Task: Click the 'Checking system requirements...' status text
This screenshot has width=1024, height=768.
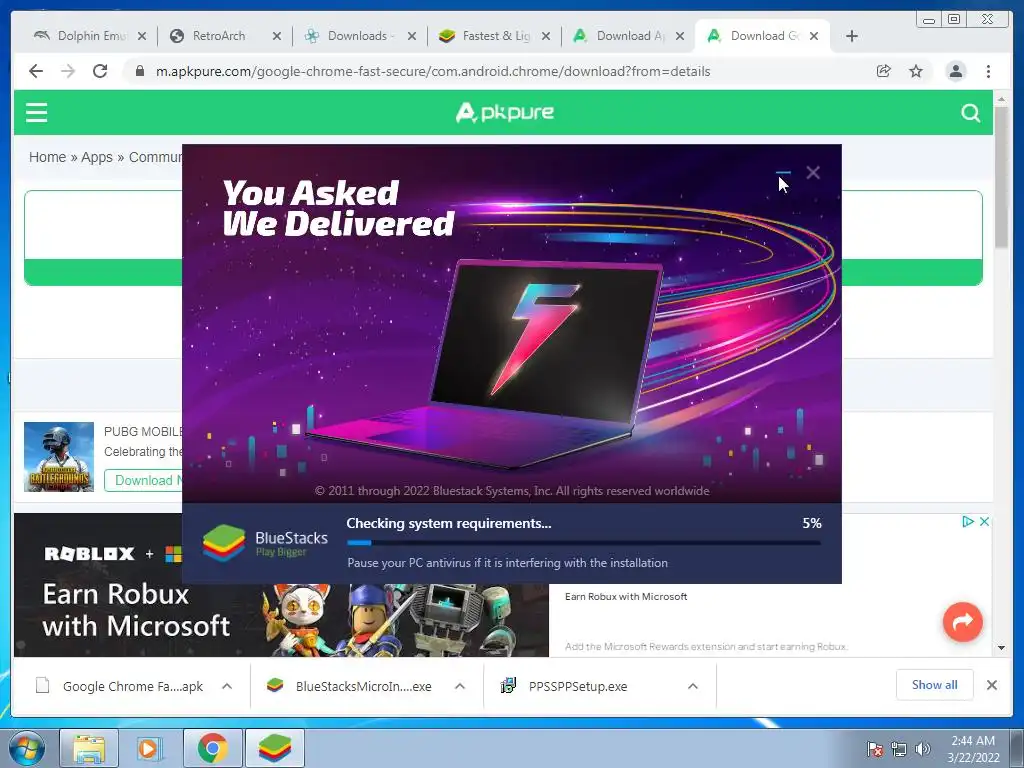Action: point(449,524)
